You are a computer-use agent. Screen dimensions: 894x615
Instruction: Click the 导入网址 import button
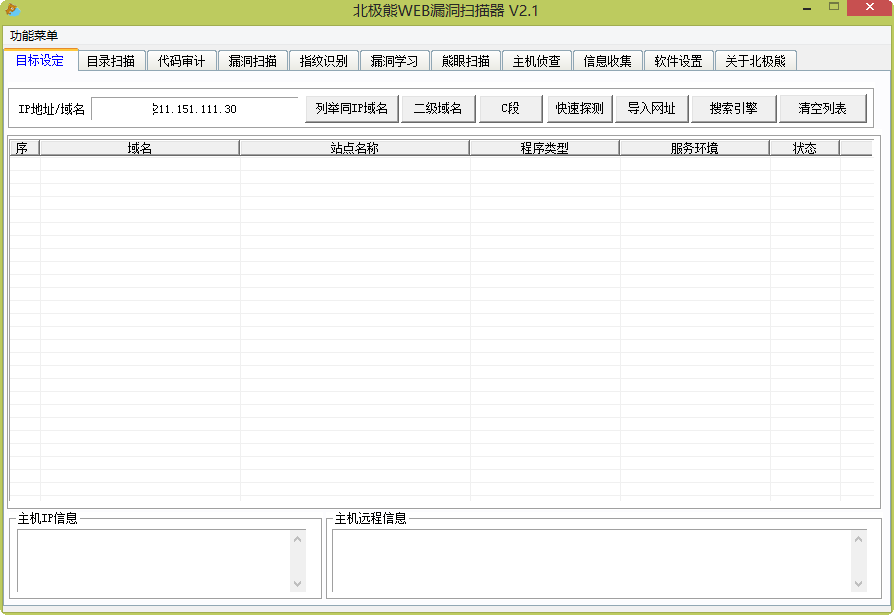pos(651,109)
